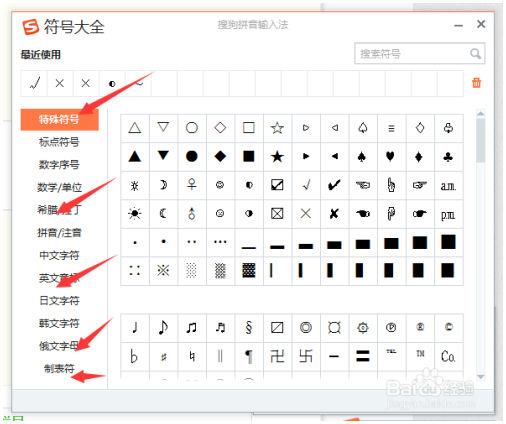Insert the boxed X symbol in the grid
Image resolution: width=506 pixels, height=424 pixels.
(277, 213)
